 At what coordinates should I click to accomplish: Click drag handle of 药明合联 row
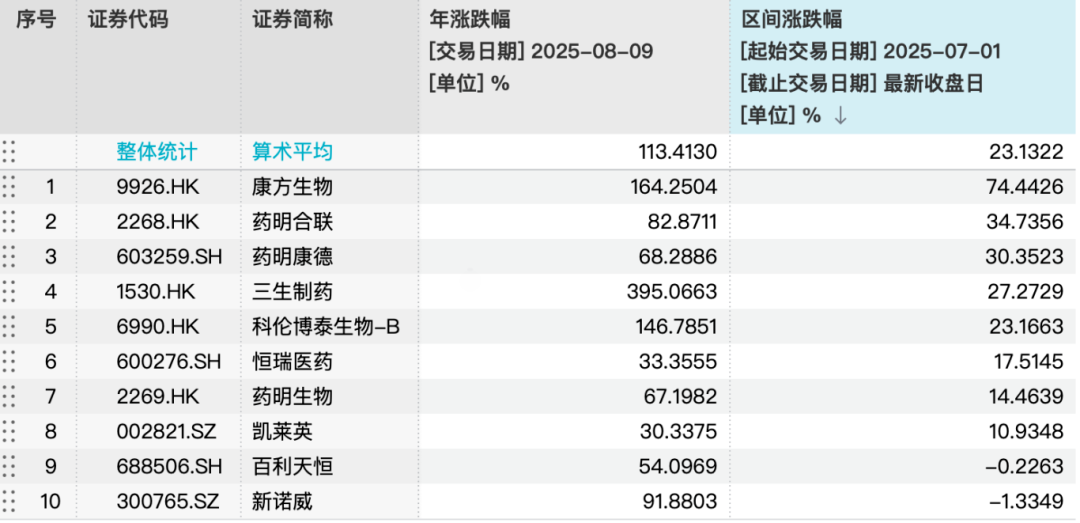[x=9, y=222]
